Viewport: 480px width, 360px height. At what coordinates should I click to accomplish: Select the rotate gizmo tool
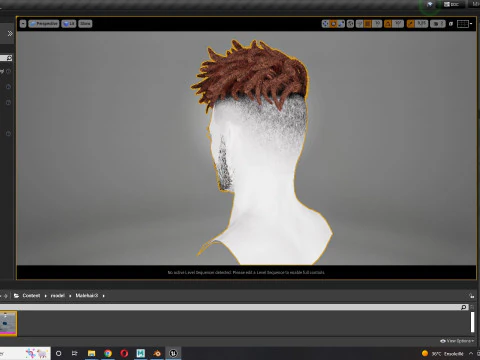tap(333, 24)
